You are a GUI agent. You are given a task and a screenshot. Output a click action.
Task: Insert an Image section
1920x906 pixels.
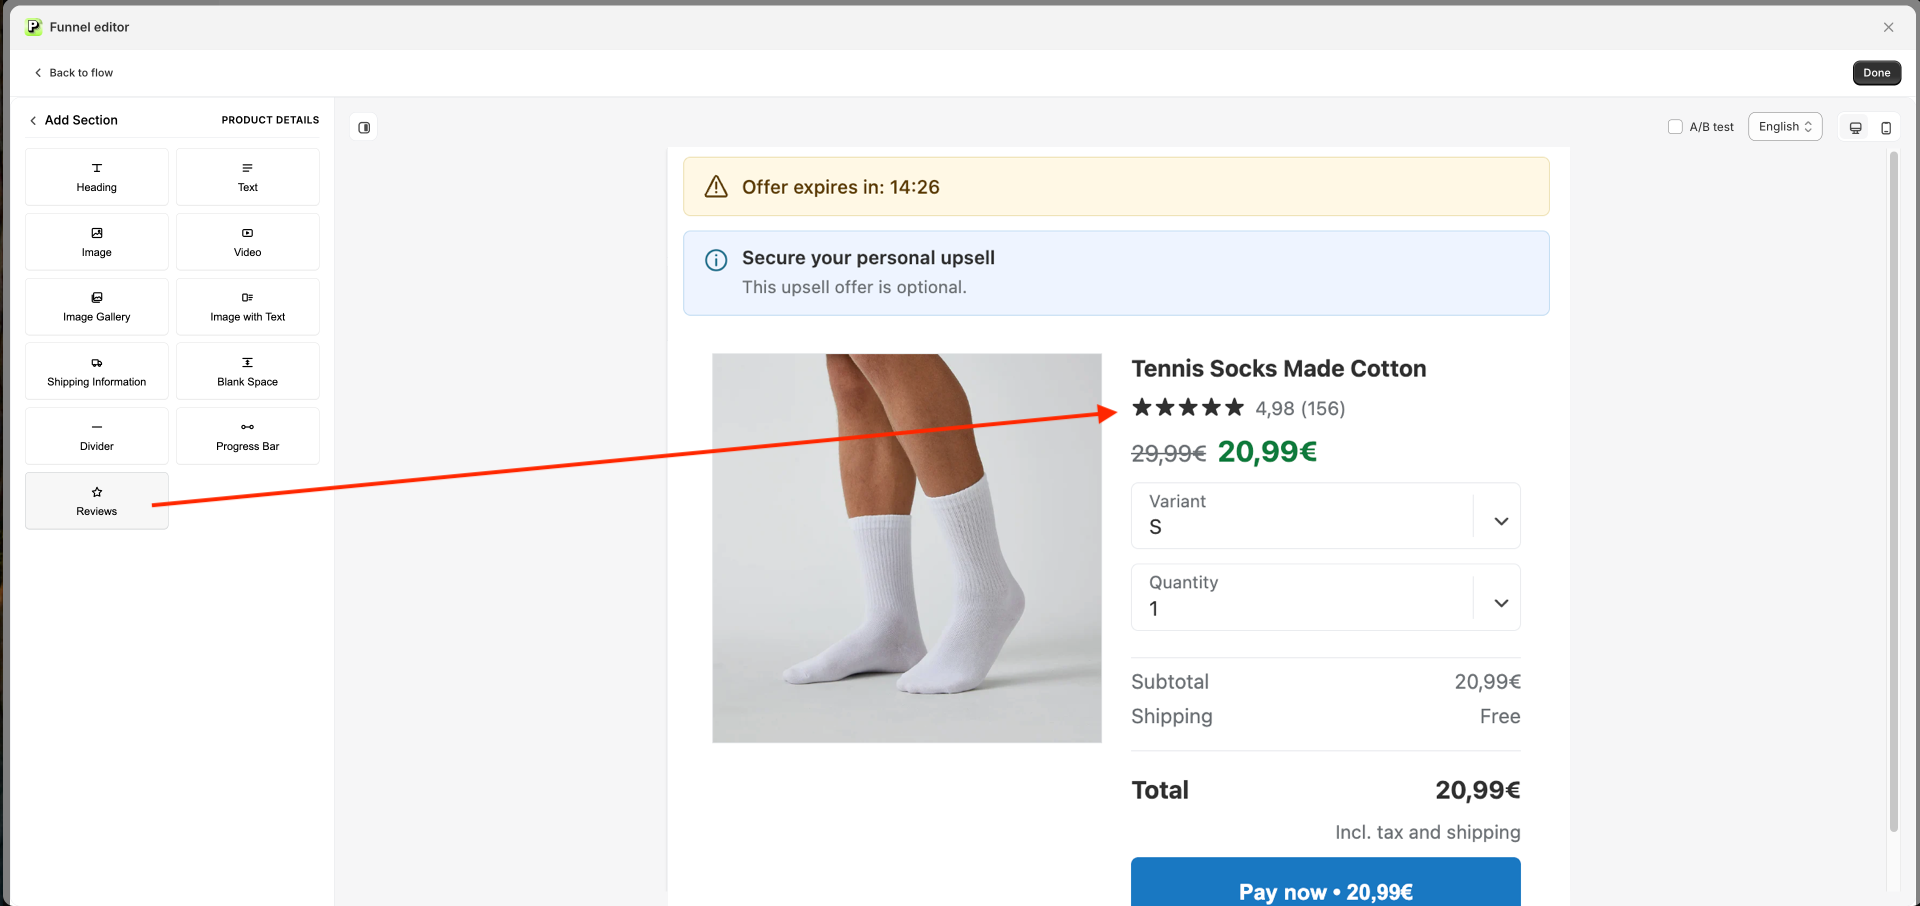(97, 242)
